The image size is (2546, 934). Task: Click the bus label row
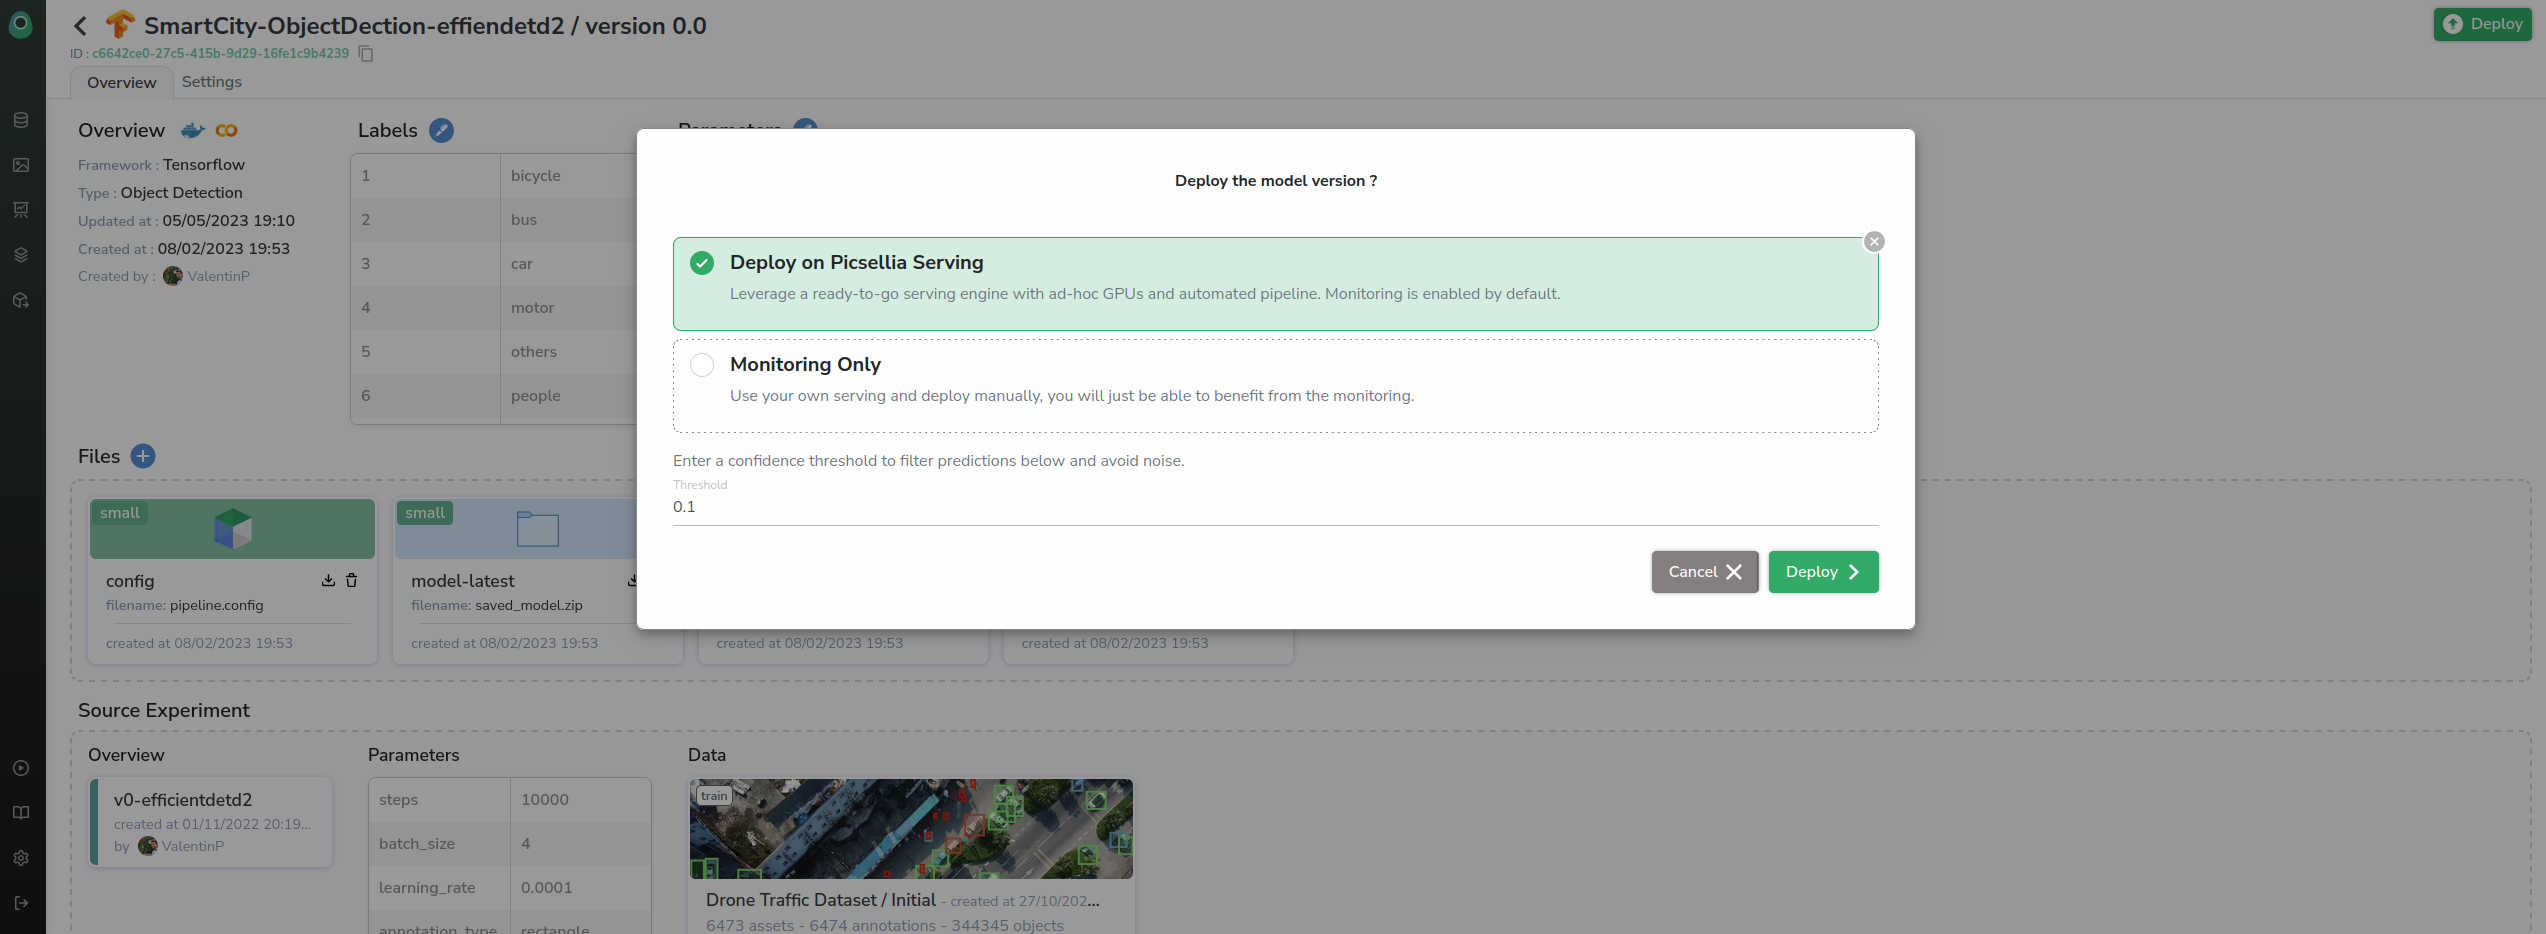point(494,220)
